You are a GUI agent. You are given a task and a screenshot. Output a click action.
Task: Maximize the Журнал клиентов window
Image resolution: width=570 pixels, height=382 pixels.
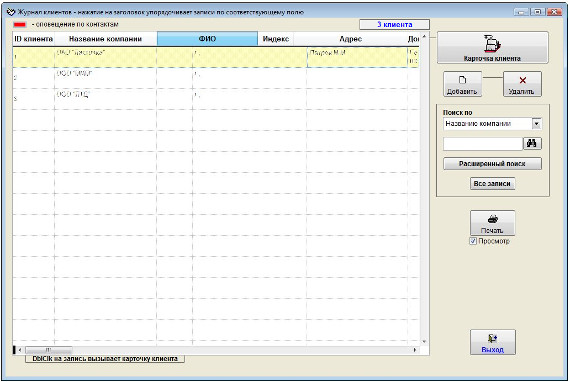tap(538, 12)
